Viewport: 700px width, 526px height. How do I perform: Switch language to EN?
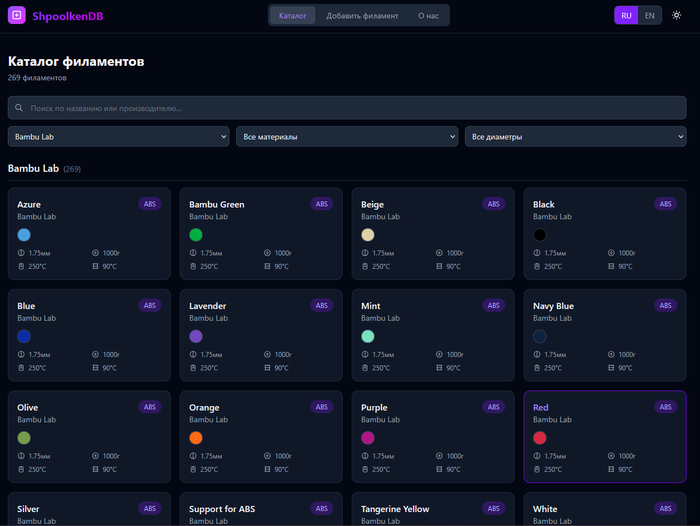650,16
